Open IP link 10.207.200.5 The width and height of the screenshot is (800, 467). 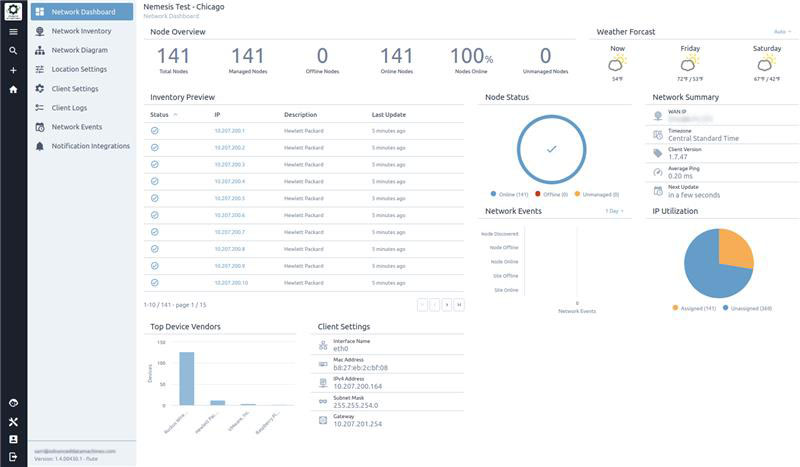pos(230,198)
